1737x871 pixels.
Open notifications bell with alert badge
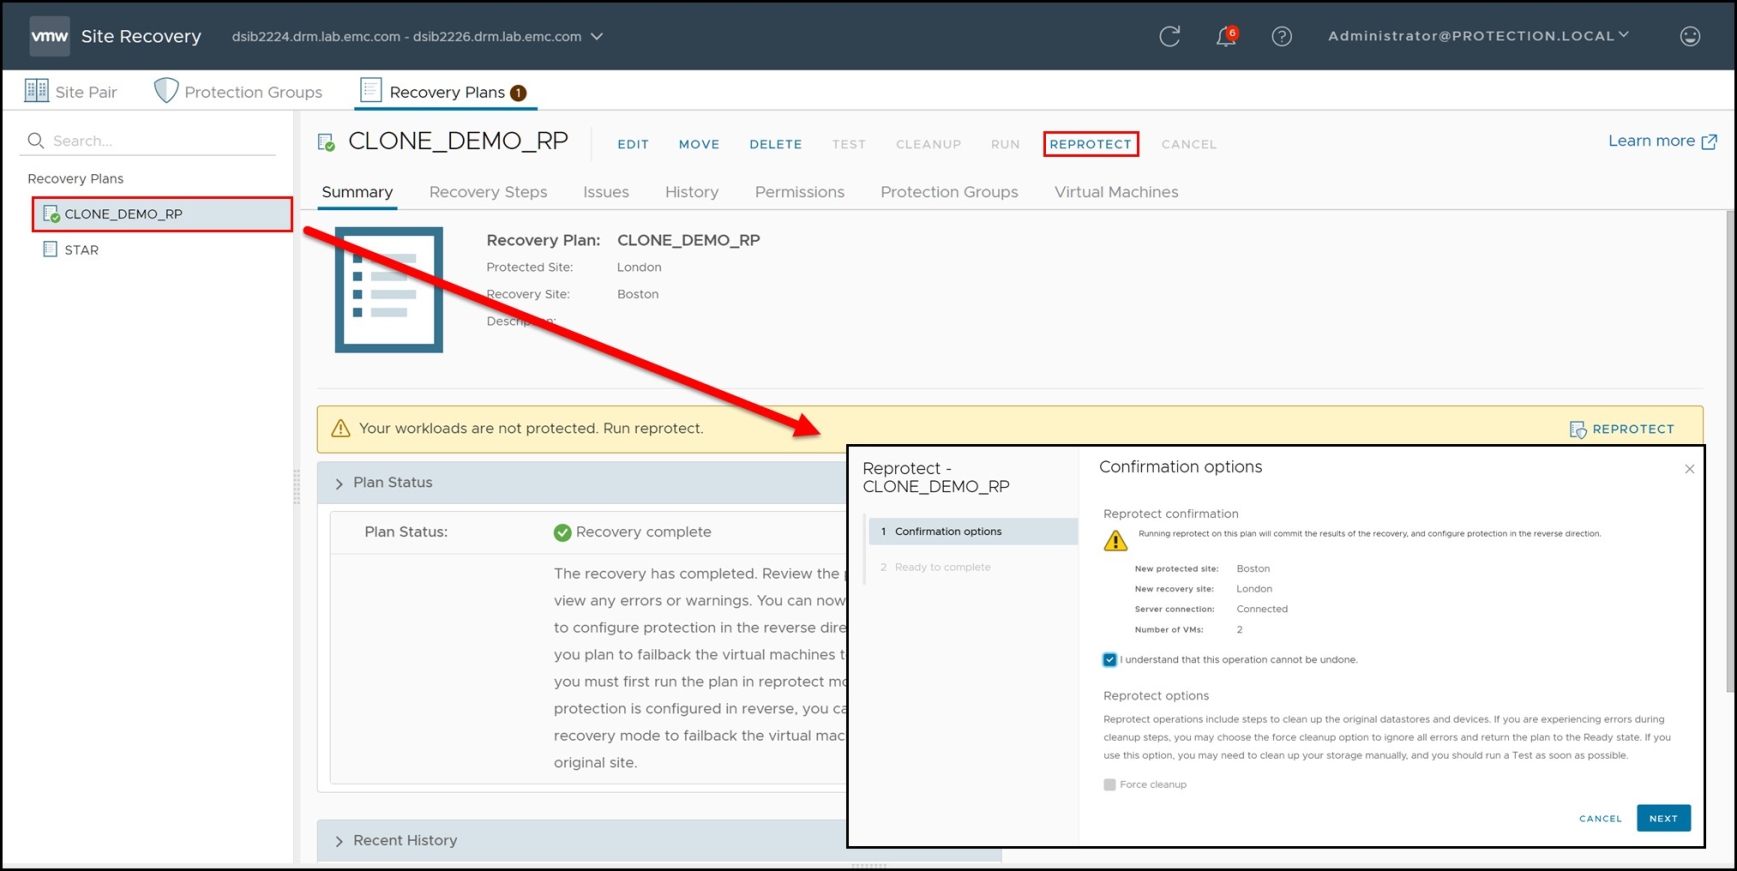tap(1226, 36)
